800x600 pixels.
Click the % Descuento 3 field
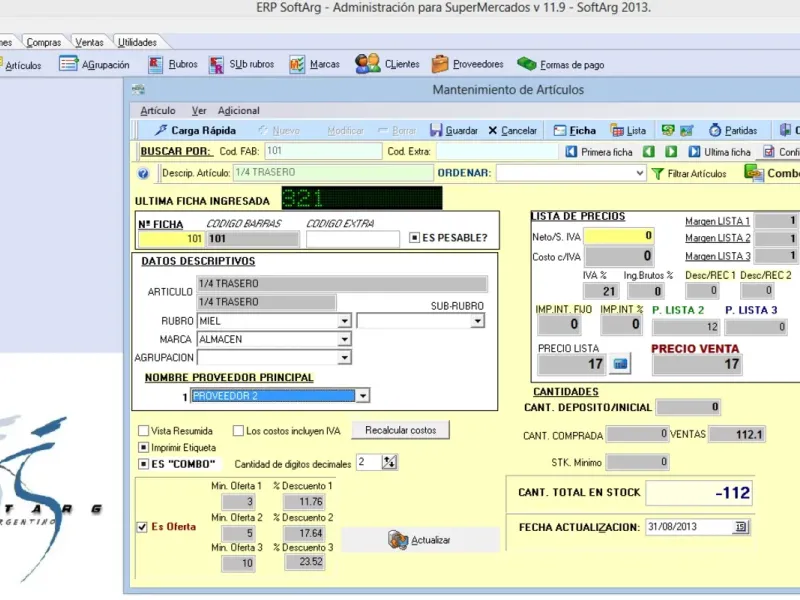305,562
